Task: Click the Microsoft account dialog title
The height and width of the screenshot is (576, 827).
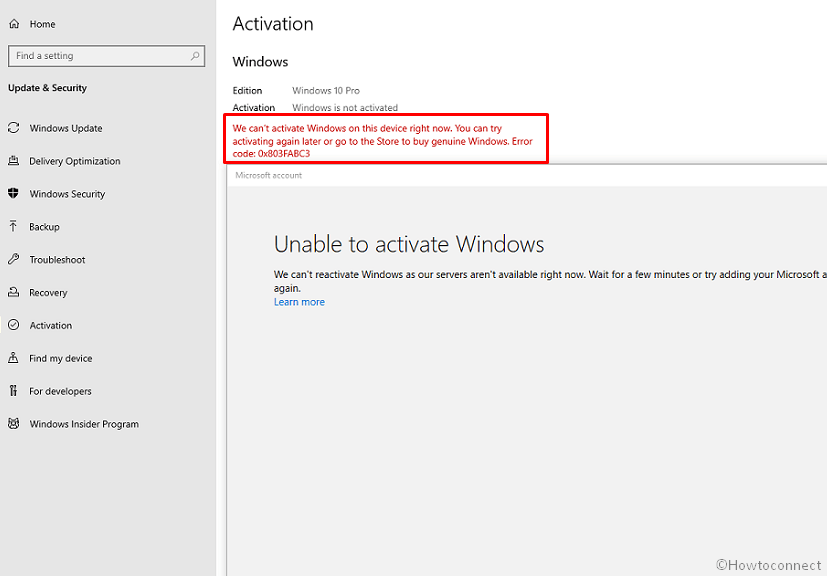Action: (268, 175)
